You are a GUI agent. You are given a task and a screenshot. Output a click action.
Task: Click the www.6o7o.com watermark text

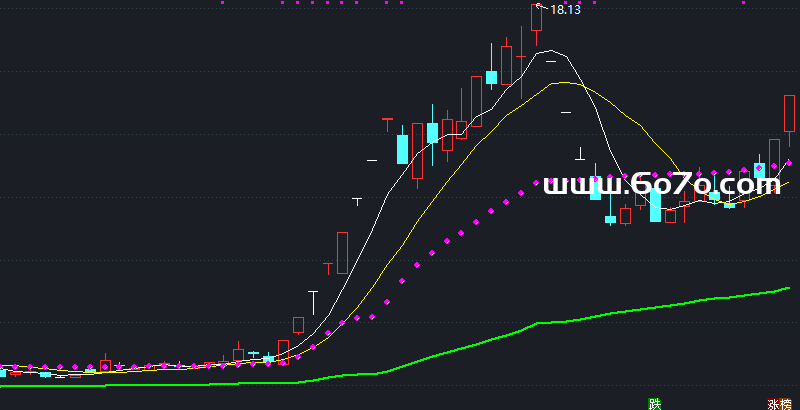pos(661,184)
